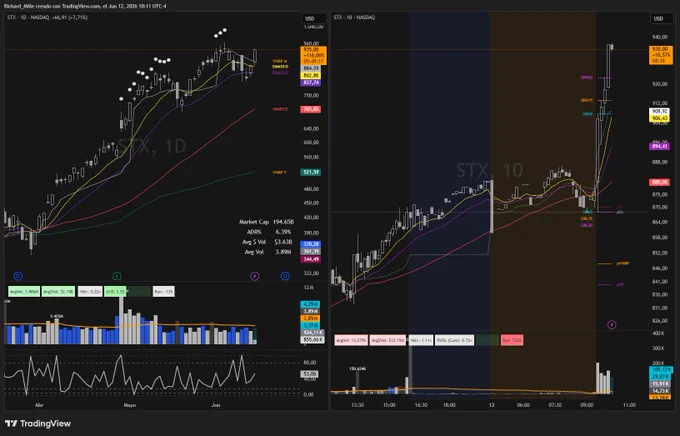
Task: Open the USD currency selector on the 1D chart
Action: (313, 19)
